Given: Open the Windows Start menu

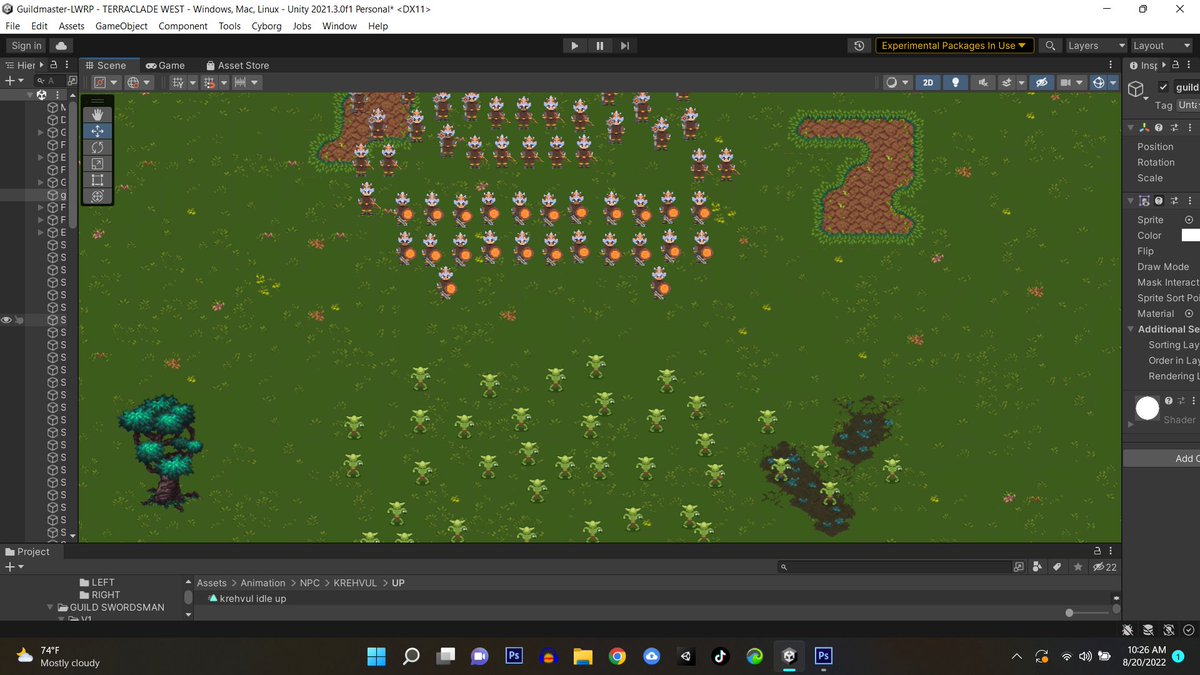Looking at the screenshot, I should [x=376, y=656].
